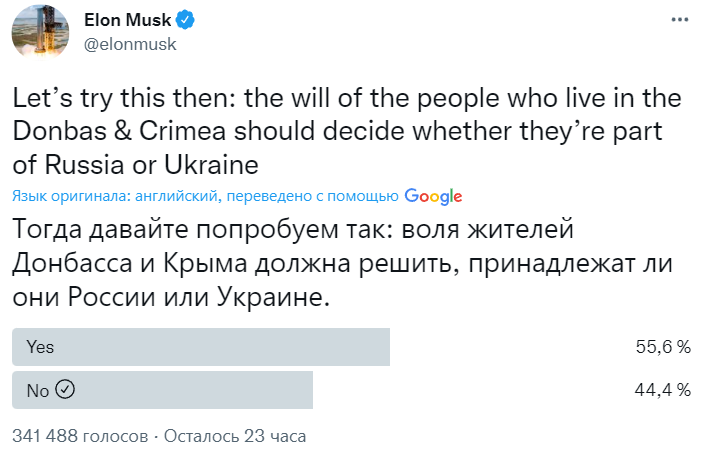Click the Google logo in translation note

[x=433, y=195]
